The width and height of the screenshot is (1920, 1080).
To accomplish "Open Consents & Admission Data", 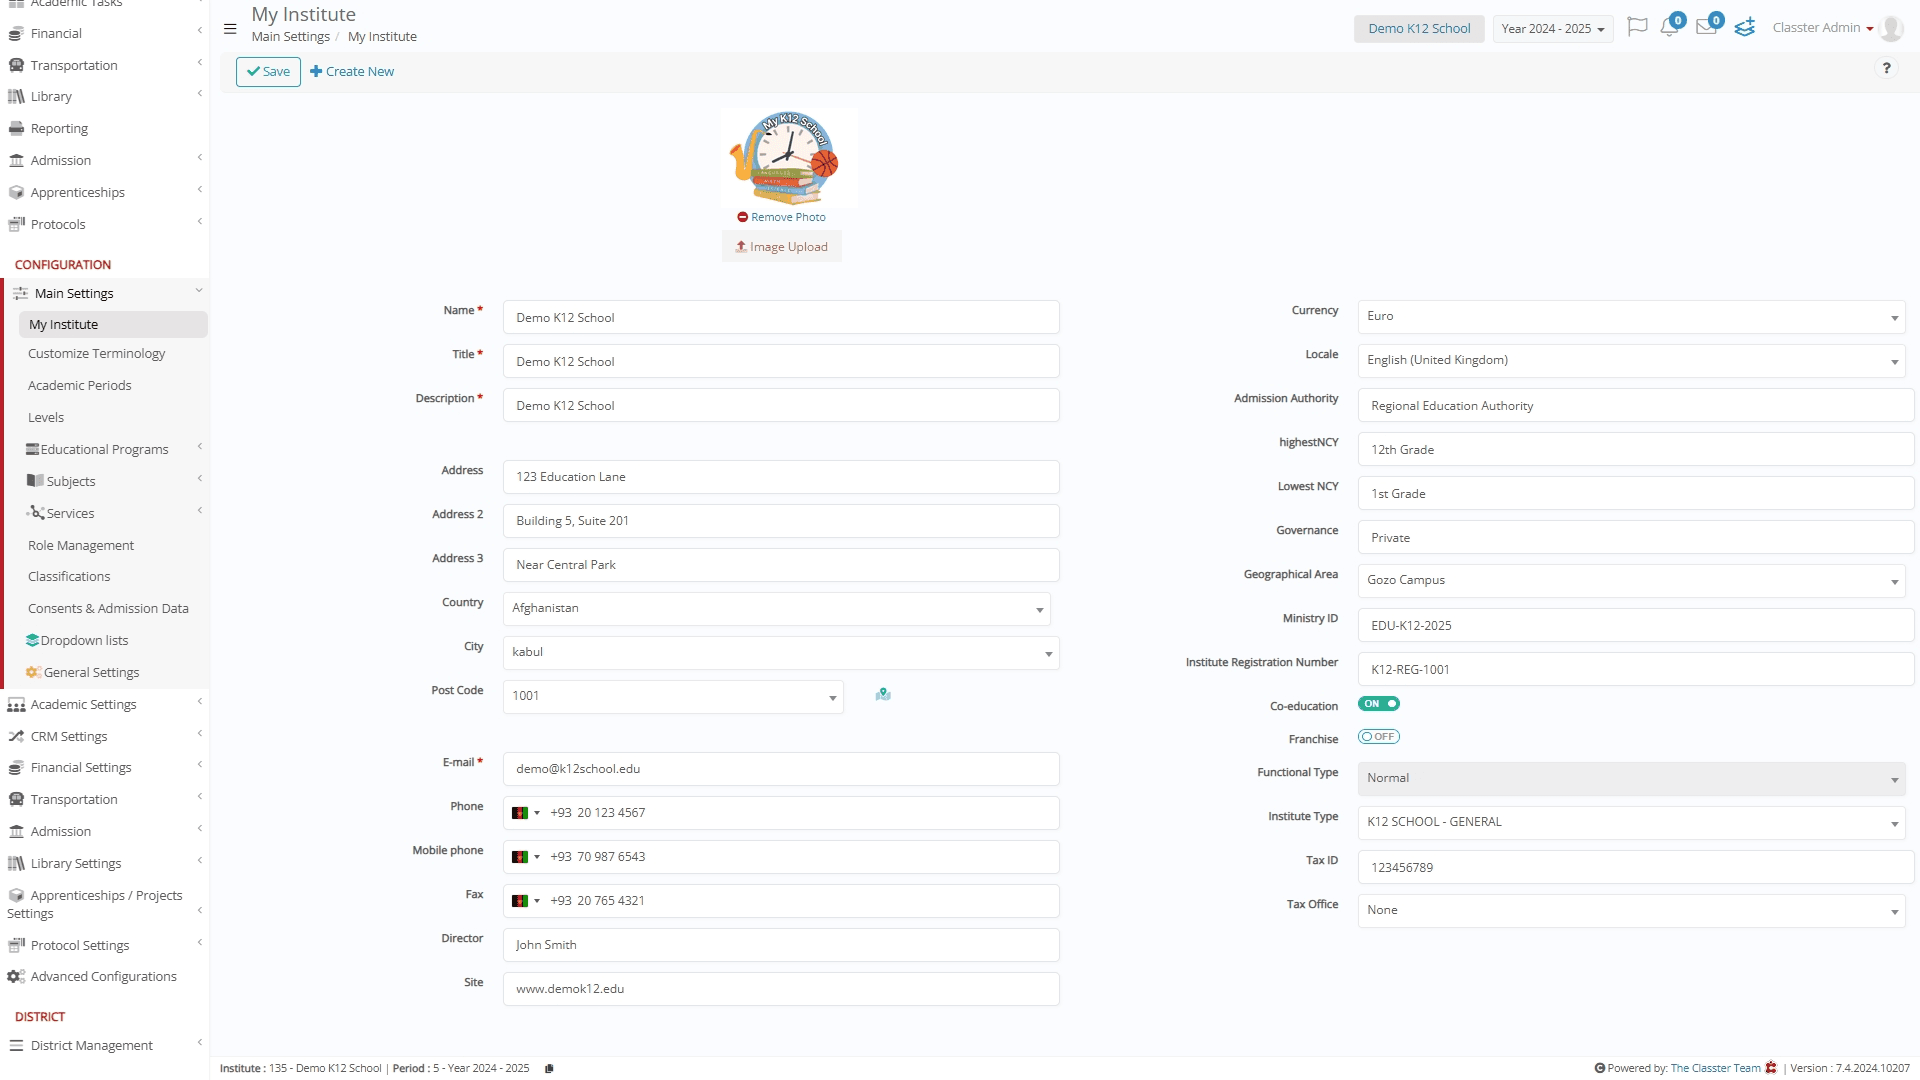I will [108, 609].
